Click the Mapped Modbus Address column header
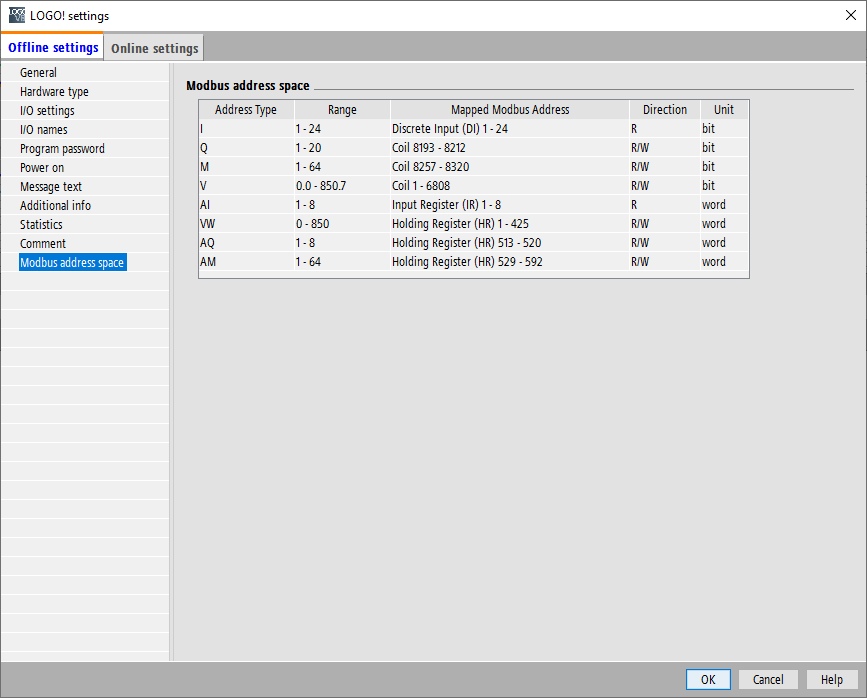 point(510,110)
